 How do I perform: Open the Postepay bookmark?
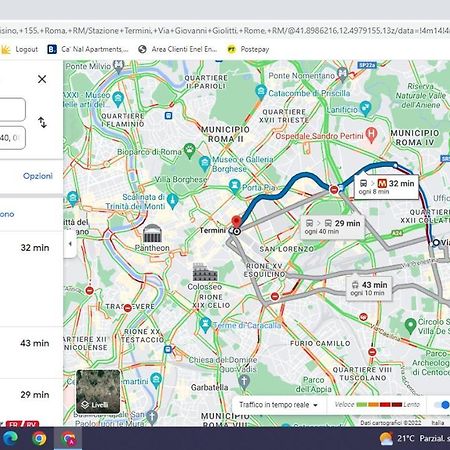click(248, 49)
